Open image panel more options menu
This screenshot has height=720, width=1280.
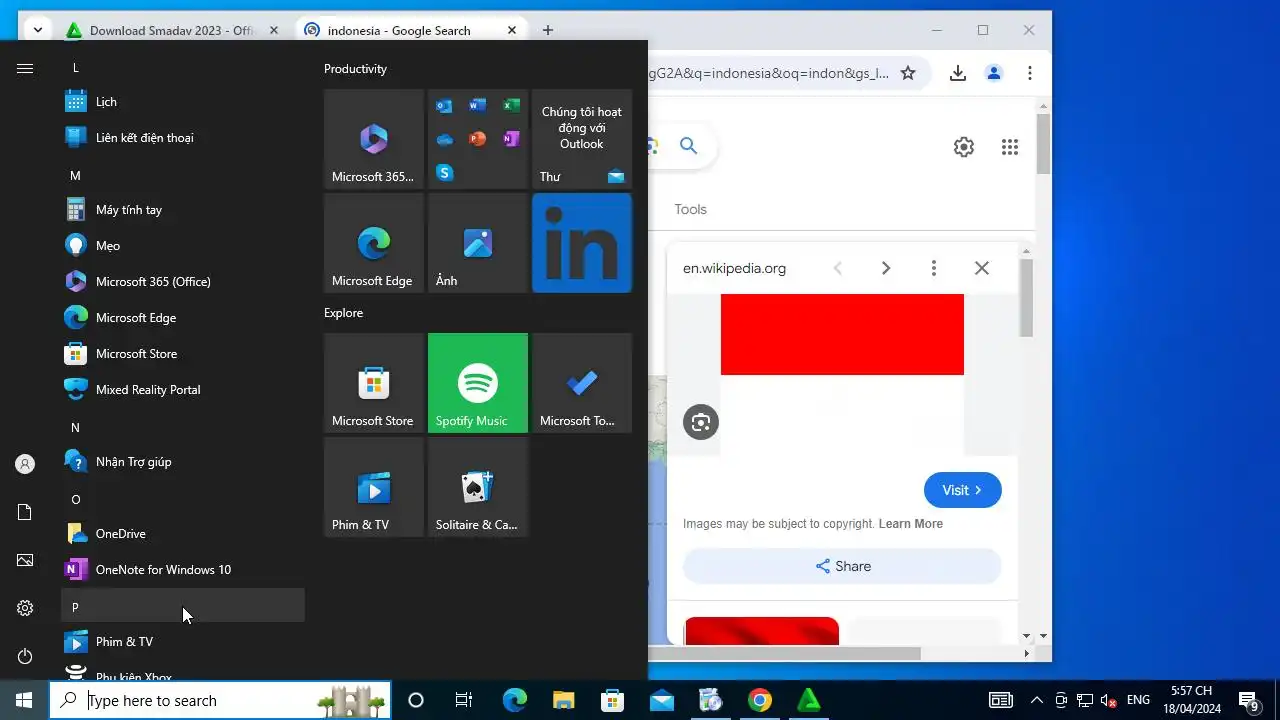934,268
